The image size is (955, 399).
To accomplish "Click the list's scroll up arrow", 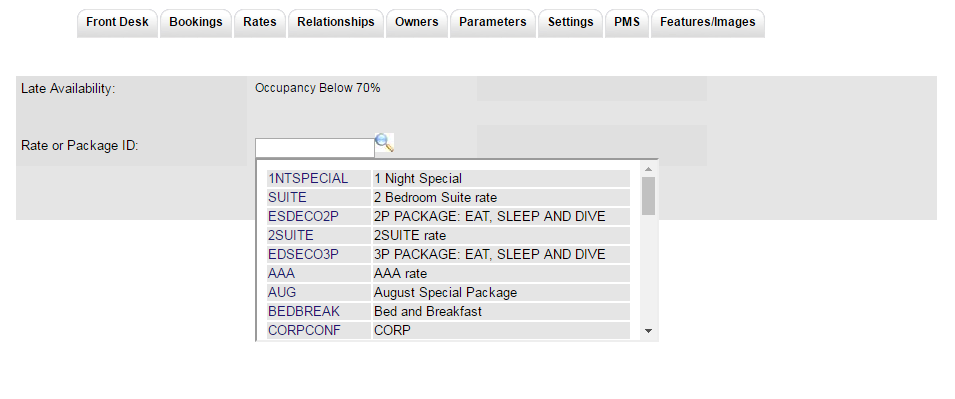I will tap(649, 169).
